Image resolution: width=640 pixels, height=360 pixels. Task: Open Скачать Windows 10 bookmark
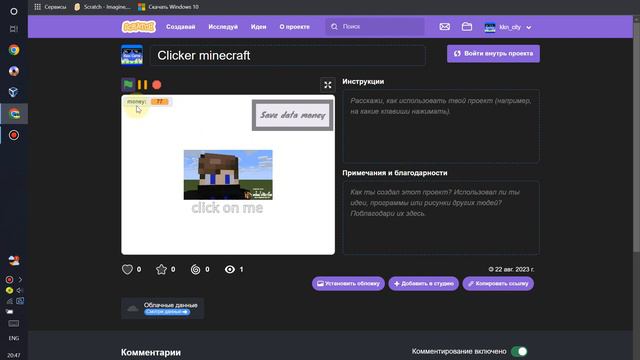pos(169,7)
